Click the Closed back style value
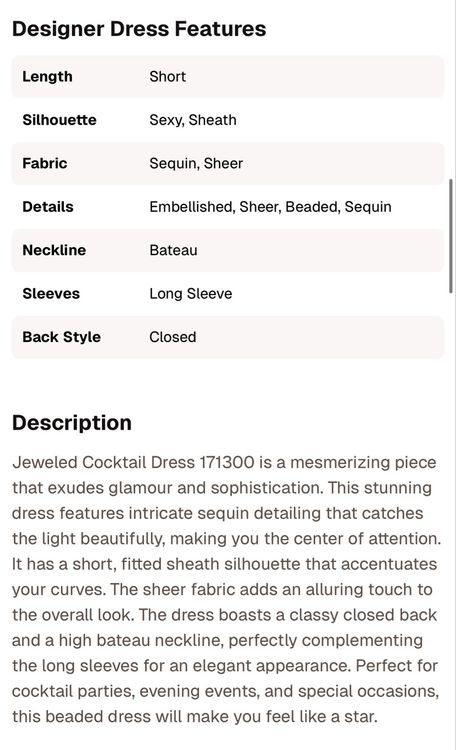Screen dimensions: 456x750 pyautogui.click(x=173, y=337)
